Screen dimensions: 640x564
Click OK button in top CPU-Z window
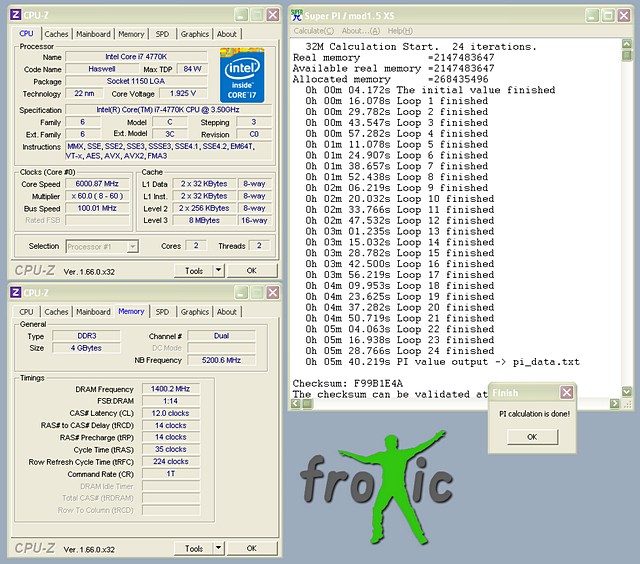(251, 270)
